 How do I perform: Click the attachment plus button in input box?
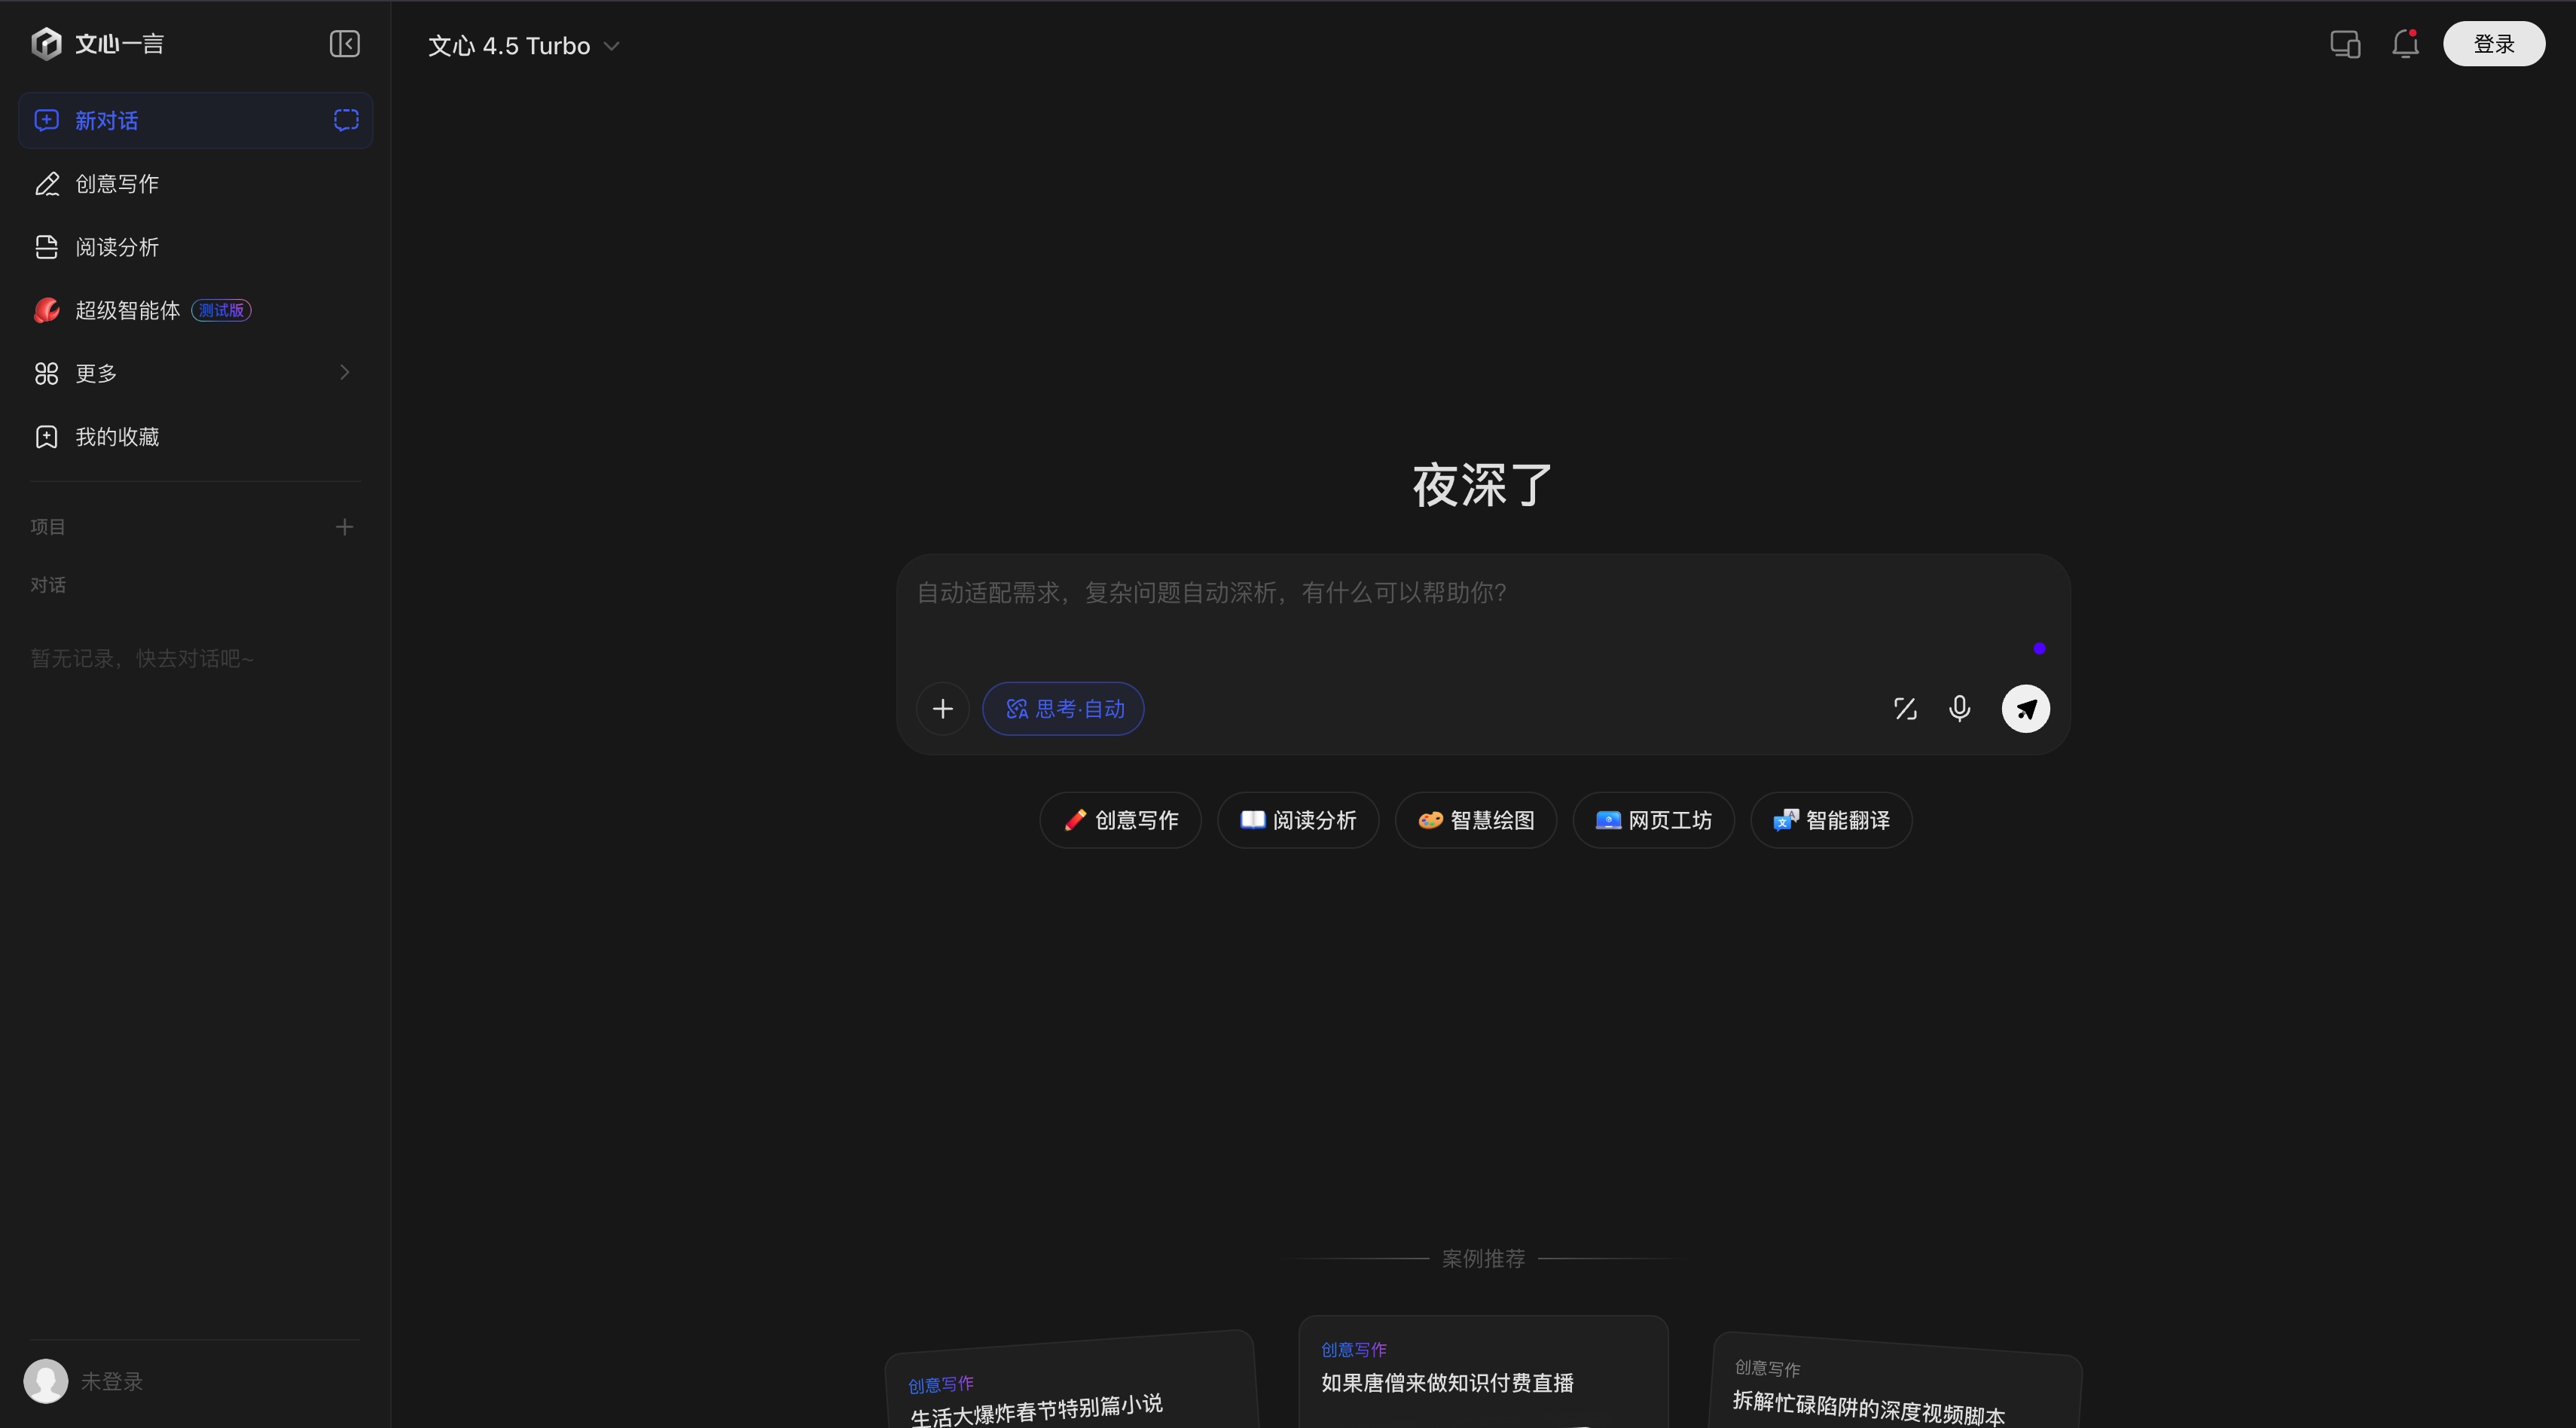click(x=942, y=709)
